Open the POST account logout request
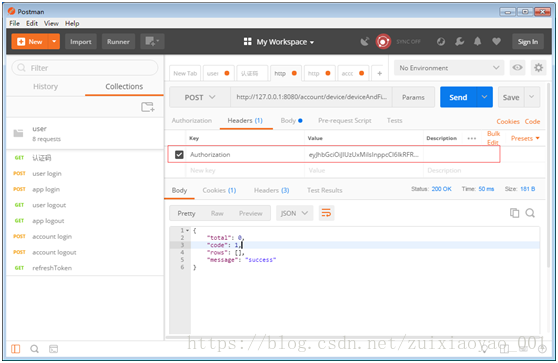558x363 pixels. (85, 252)
